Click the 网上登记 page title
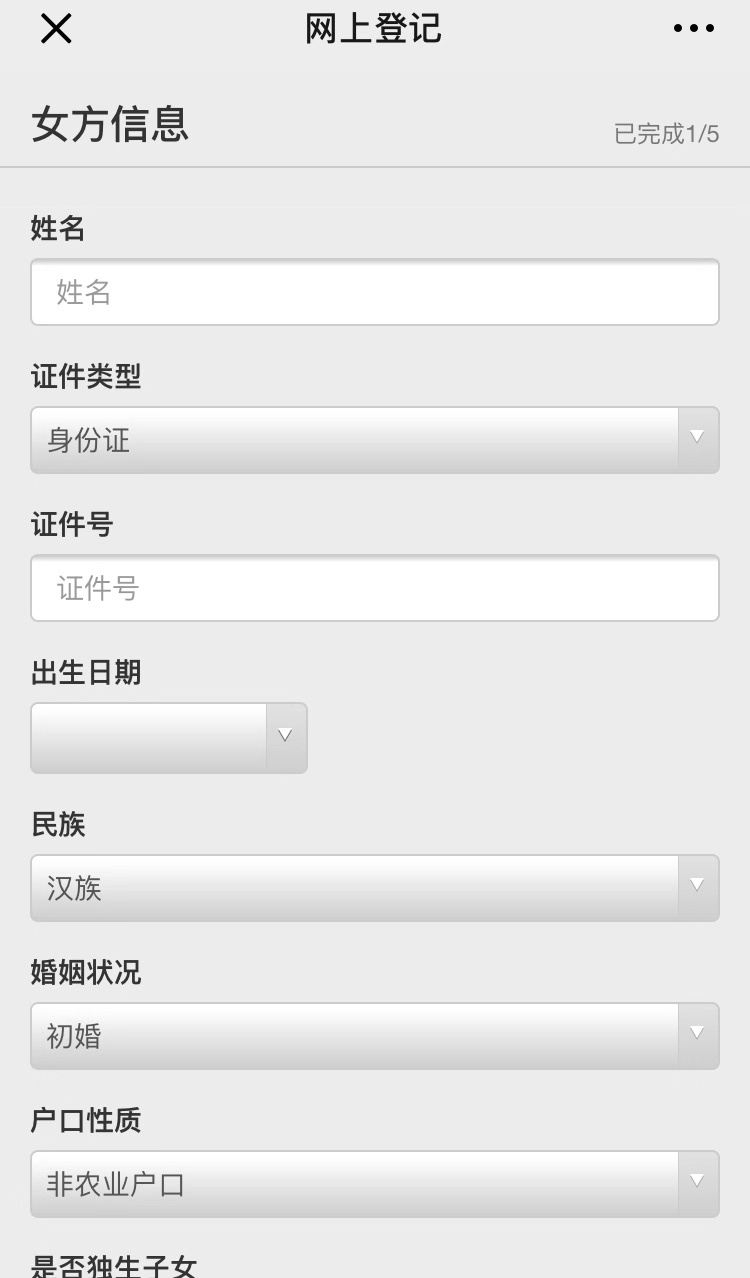The width and height of the screenshot is (750, 1278). coord(371,28)
